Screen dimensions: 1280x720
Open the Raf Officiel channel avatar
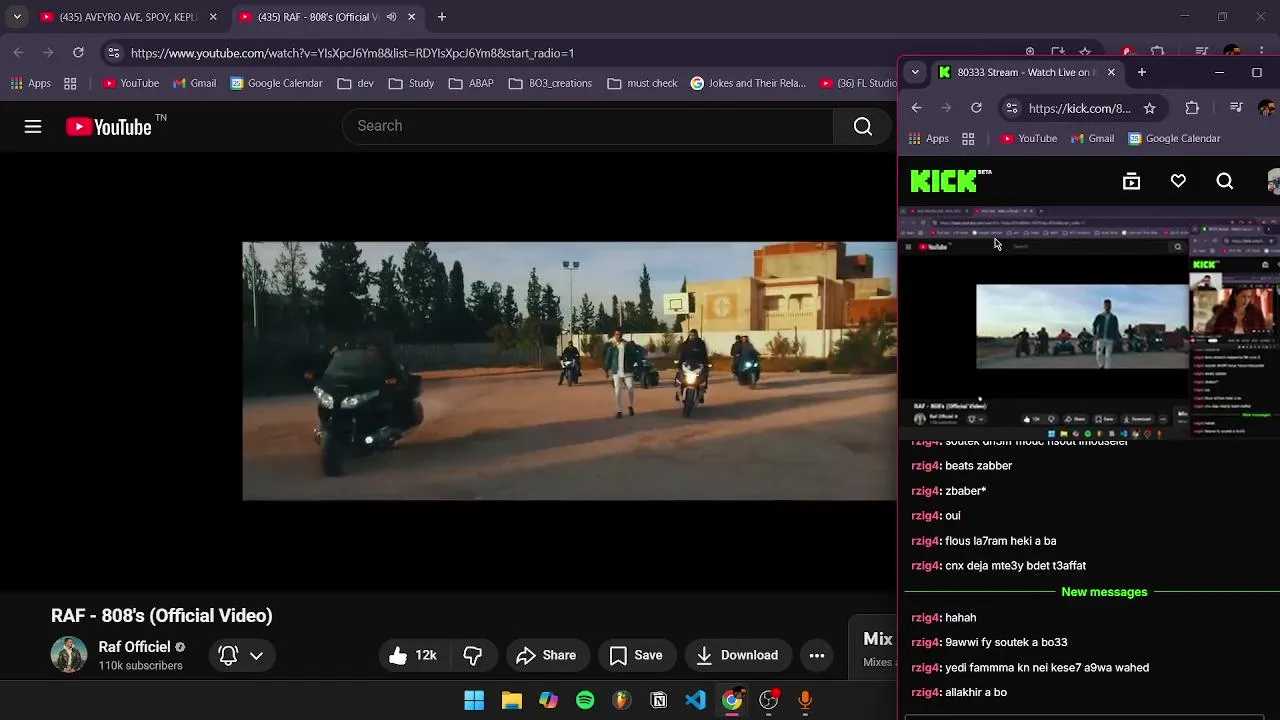tap(69, 655)
